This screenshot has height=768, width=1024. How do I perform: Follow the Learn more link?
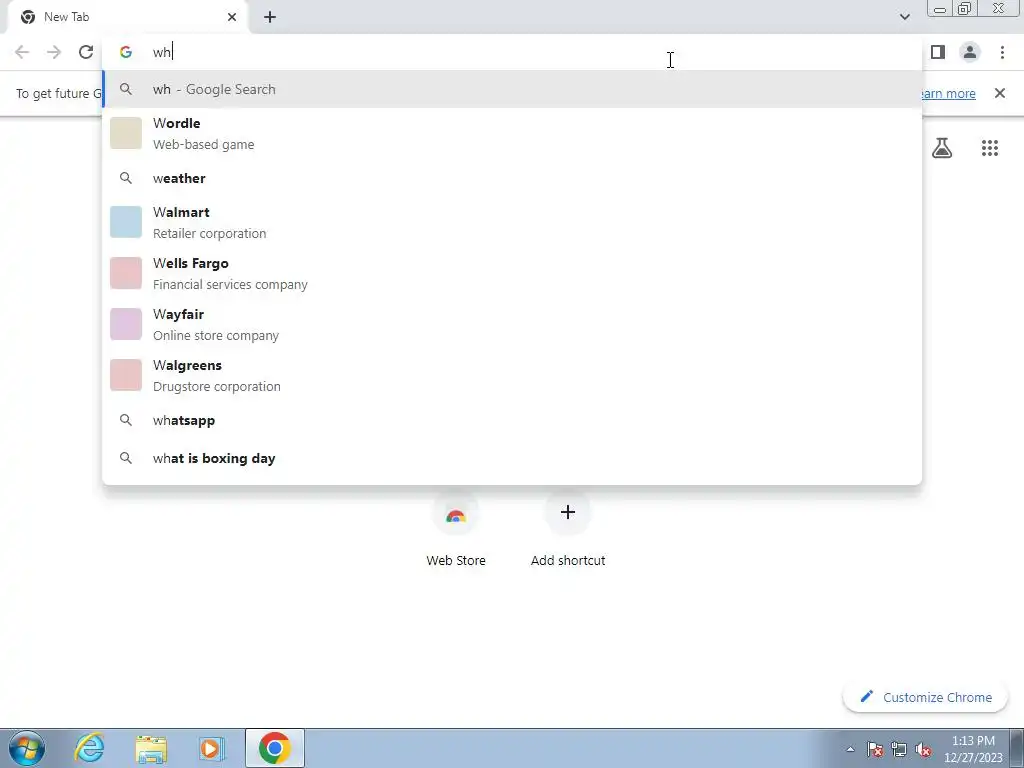click(x=947, y=93)
